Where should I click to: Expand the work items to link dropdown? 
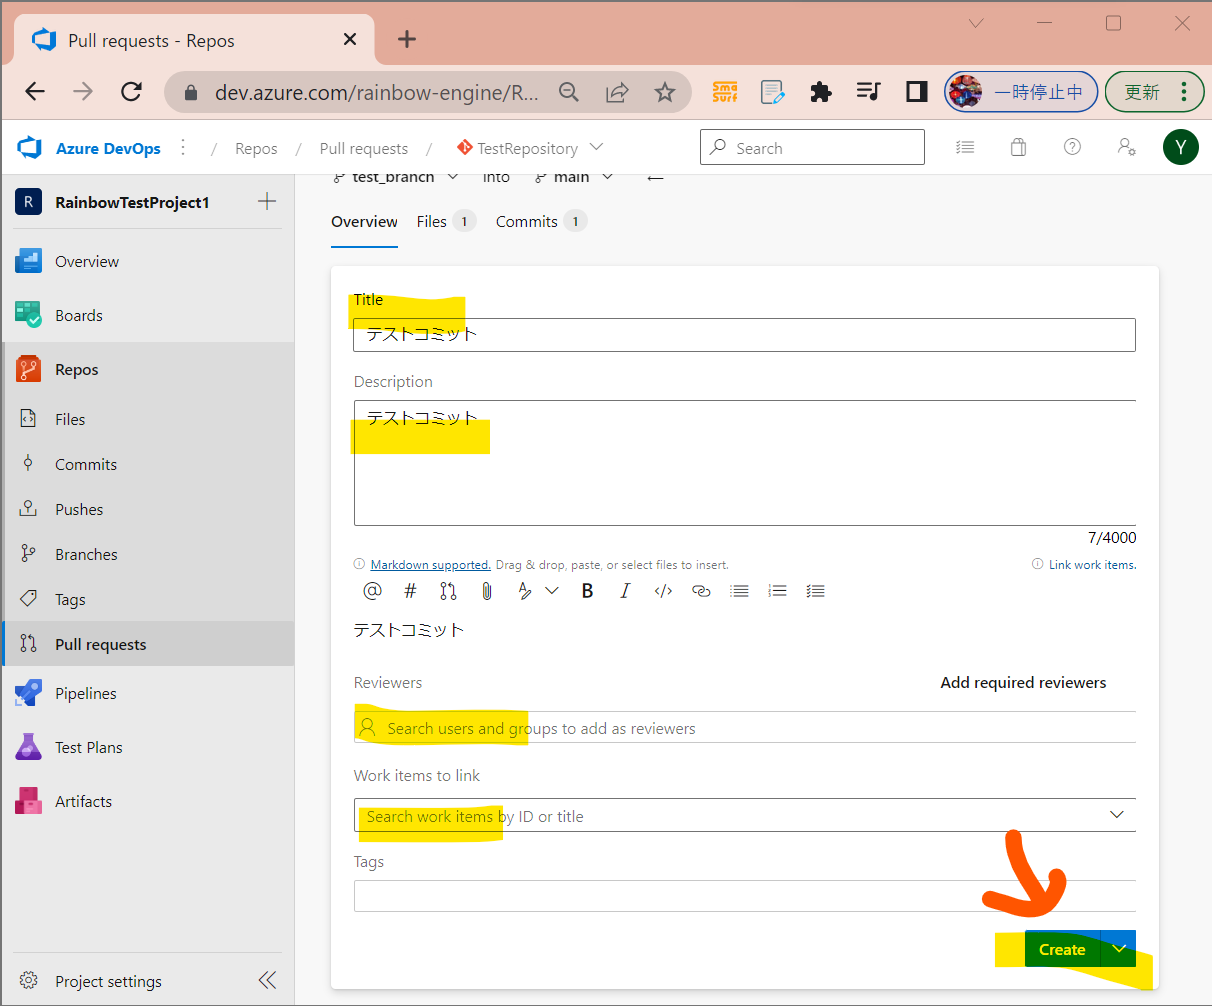[x=1117, y=815]
